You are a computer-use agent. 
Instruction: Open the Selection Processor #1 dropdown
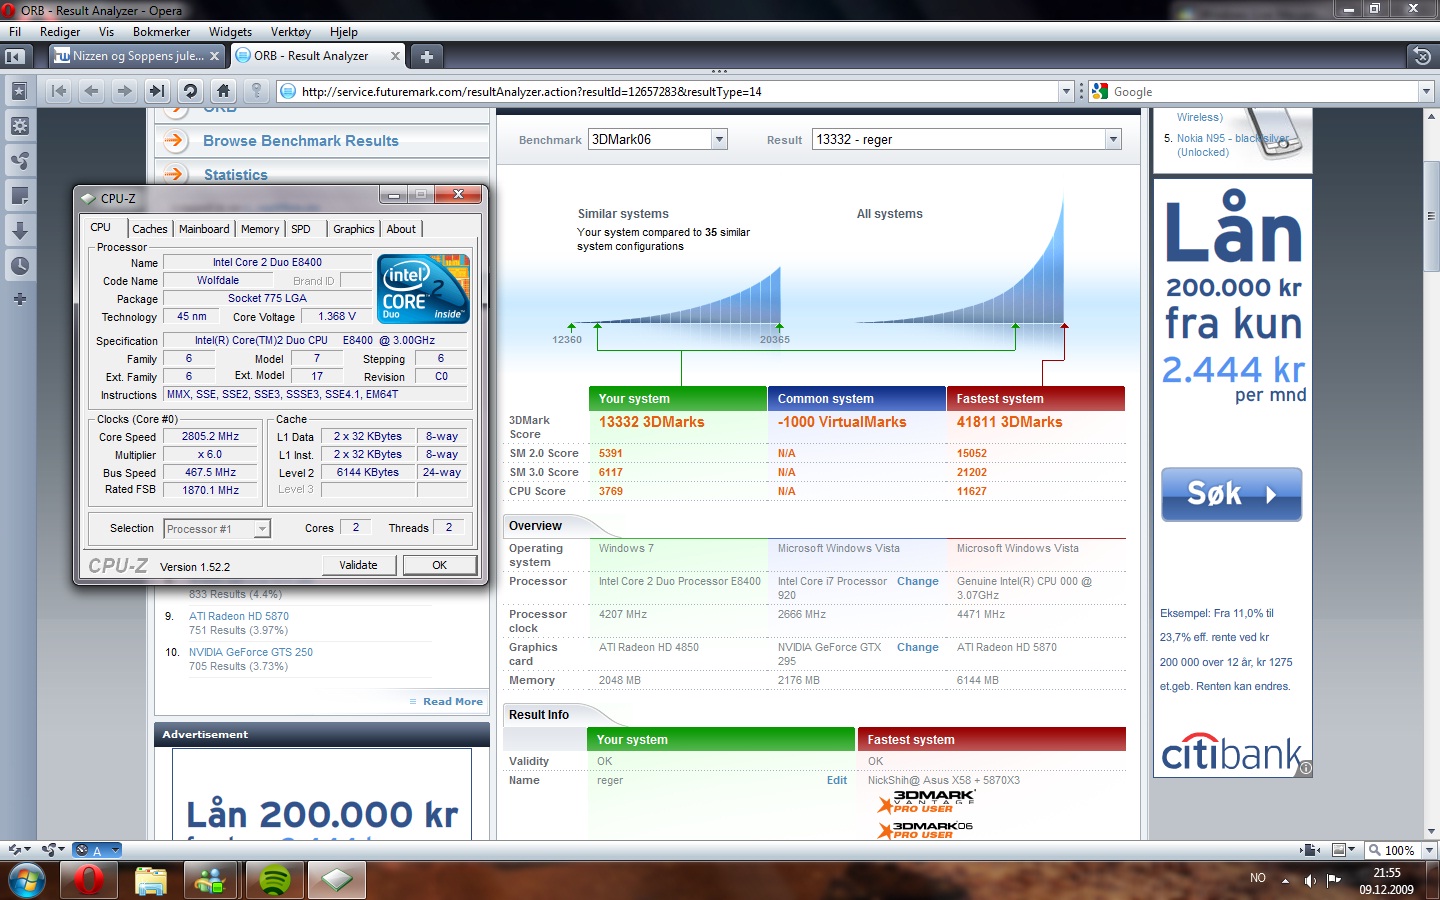[x=262, y=529]
